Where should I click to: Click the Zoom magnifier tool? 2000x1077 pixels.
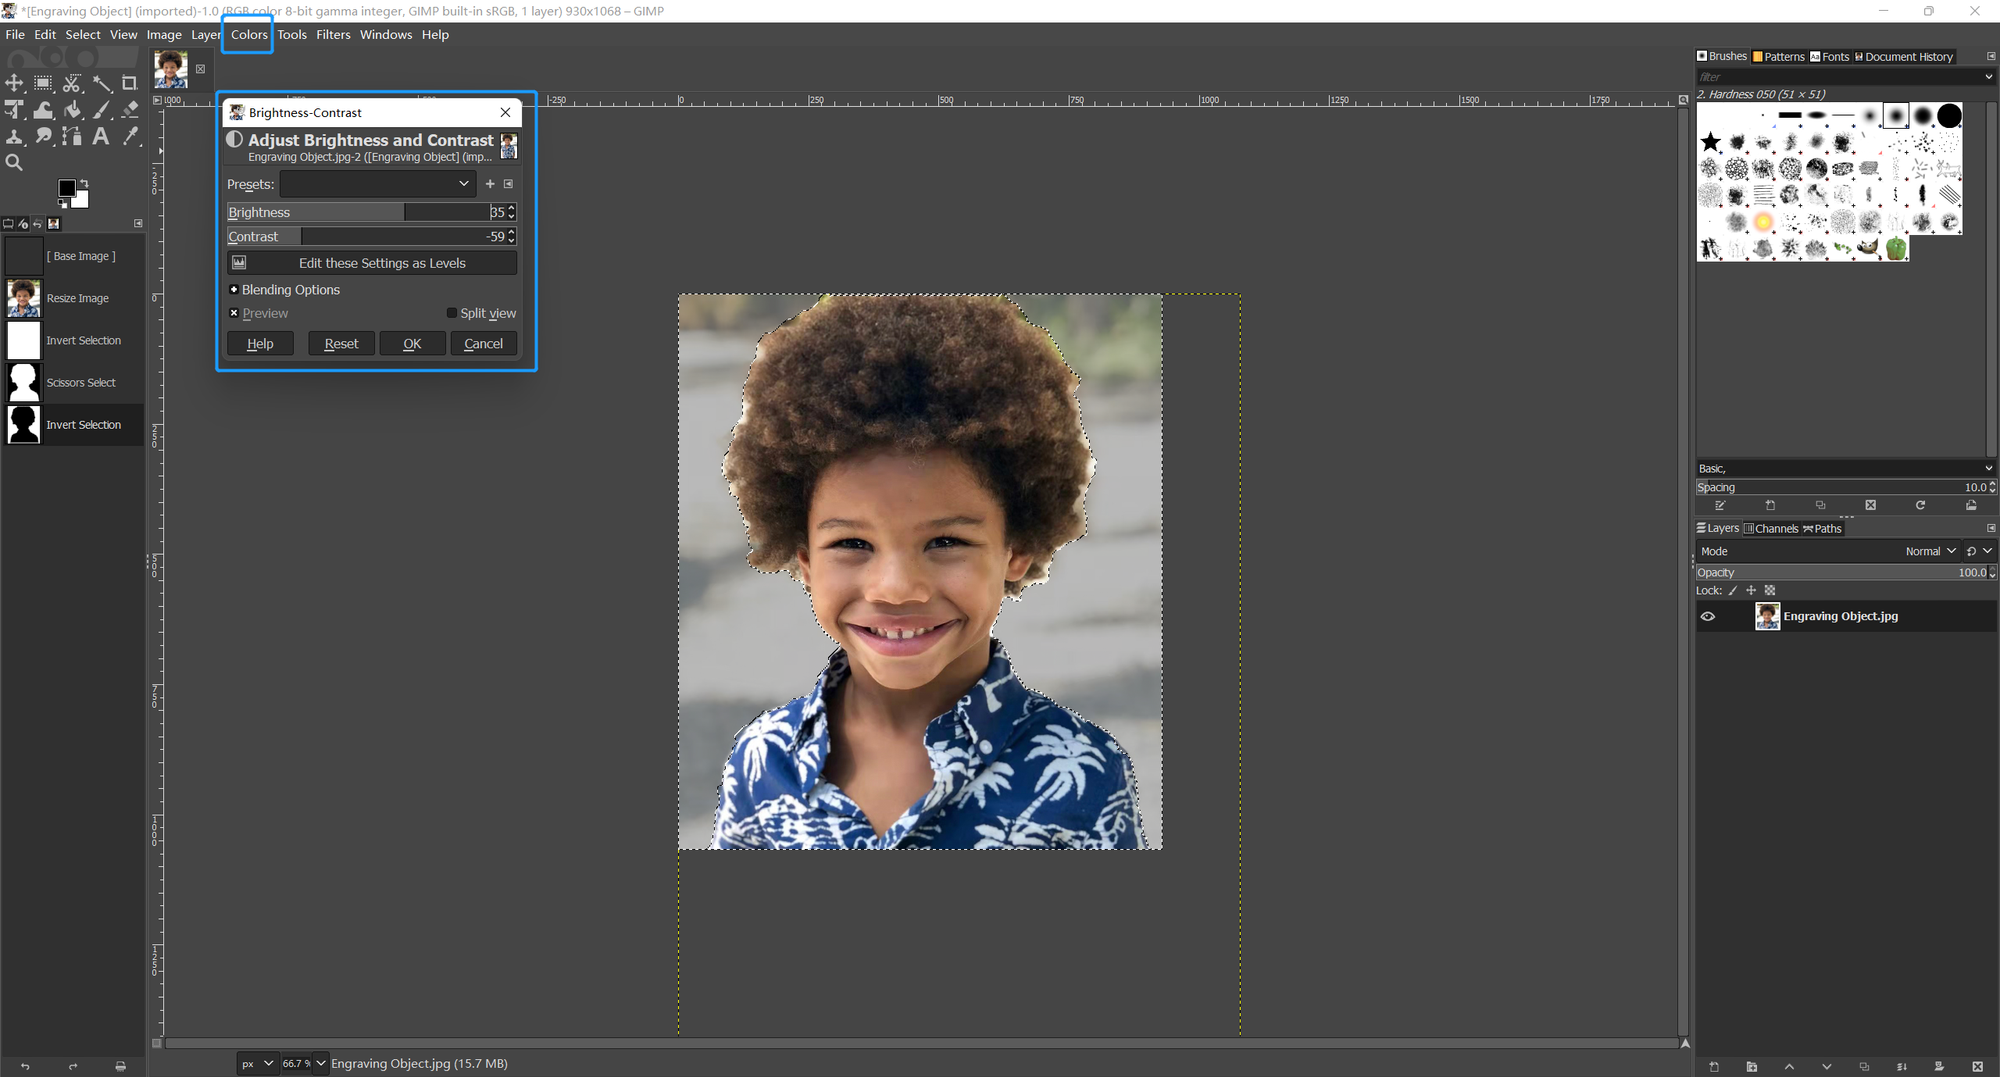click(14, 162)
